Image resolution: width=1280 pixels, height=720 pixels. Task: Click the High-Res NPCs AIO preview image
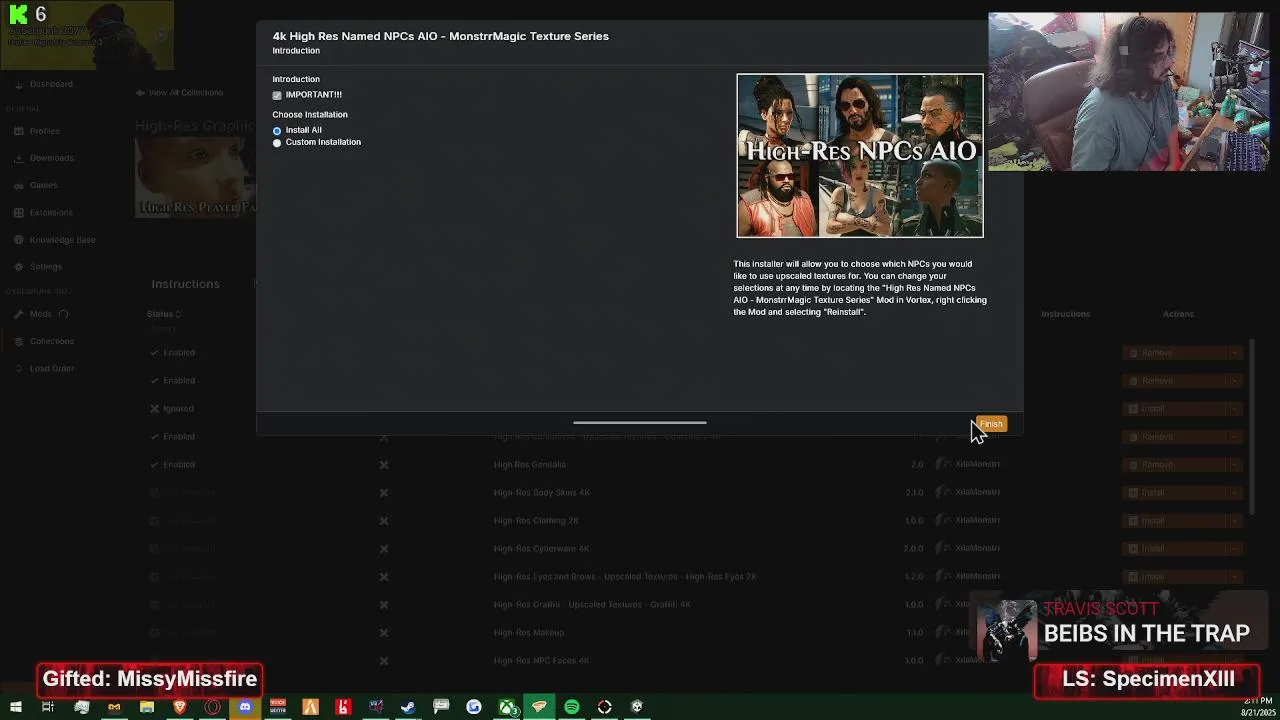tap(860, 156)
